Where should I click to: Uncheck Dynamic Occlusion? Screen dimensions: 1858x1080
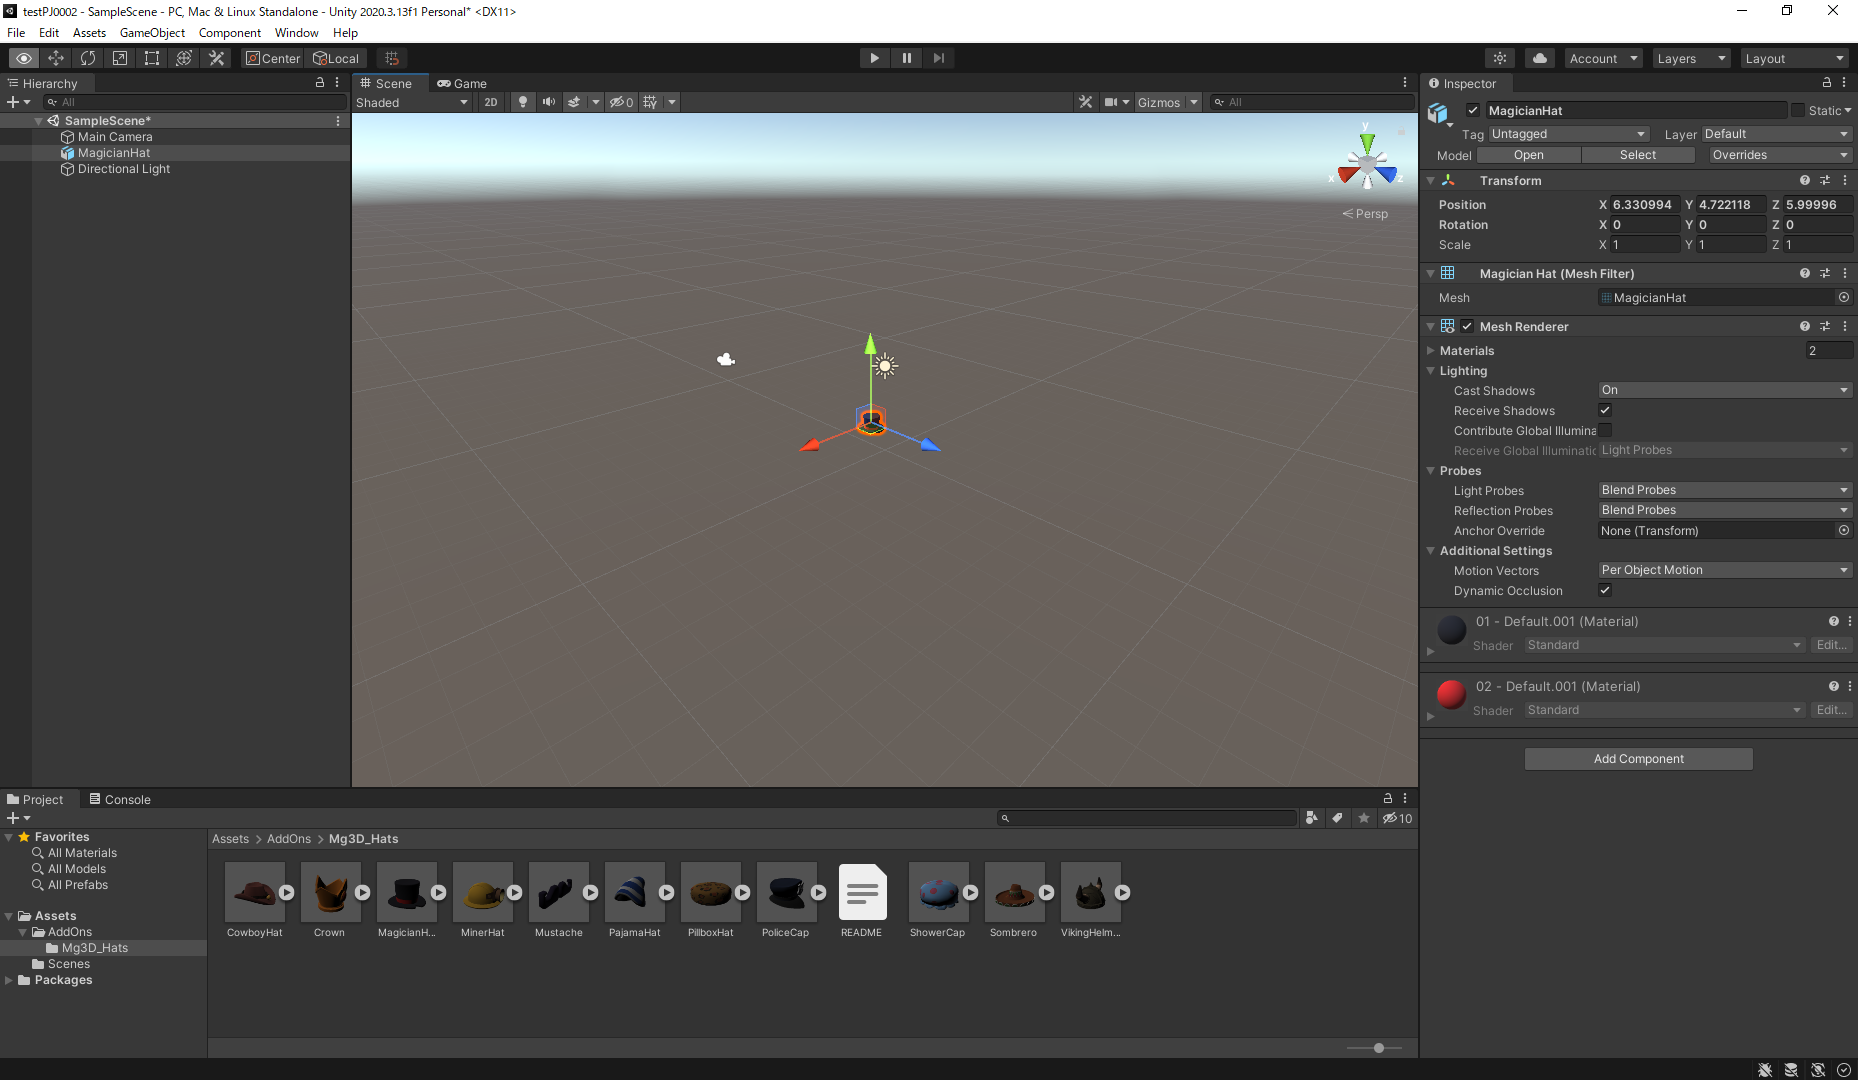coord(1605,591)
